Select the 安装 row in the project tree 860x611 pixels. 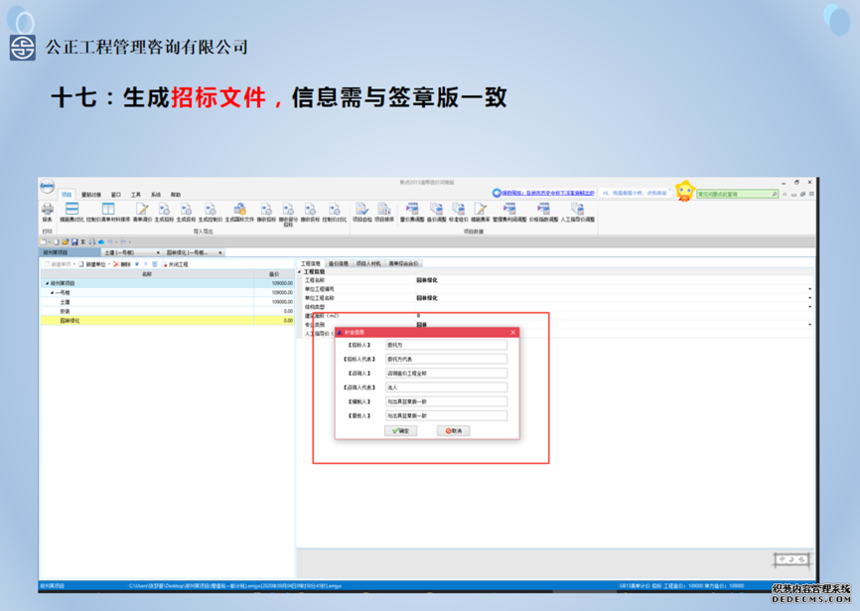point(168,311)
